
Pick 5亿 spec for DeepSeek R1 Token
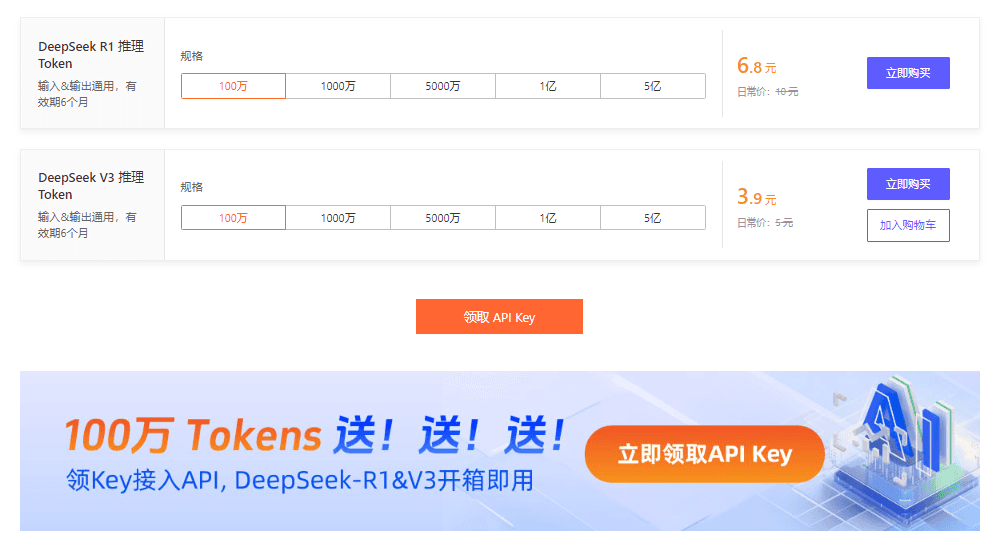(653, 86)
